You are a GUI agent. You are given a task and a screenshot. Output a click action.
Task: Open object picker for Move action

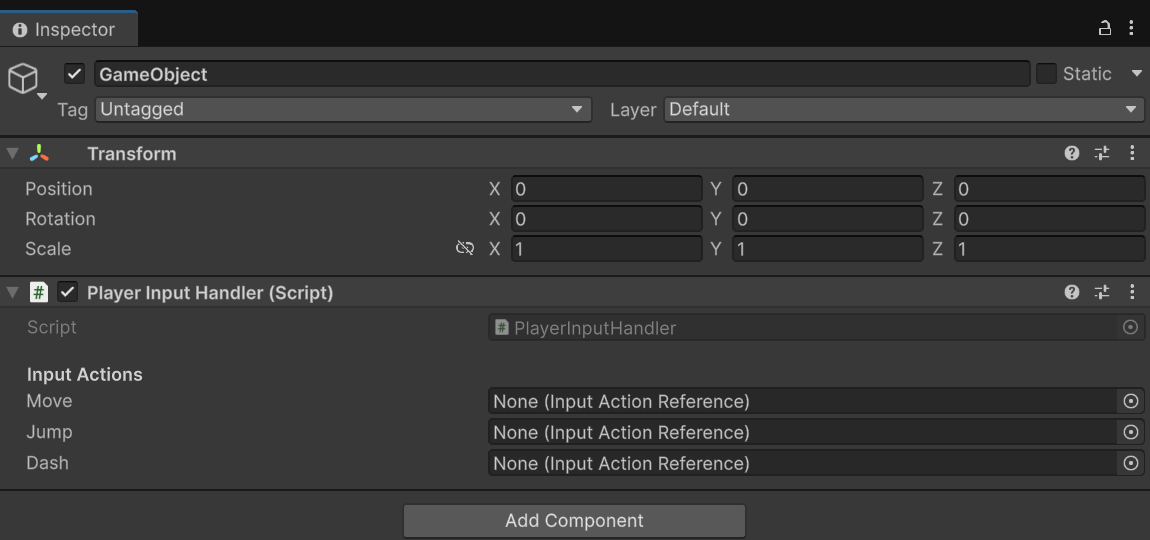pos(1131,402)
